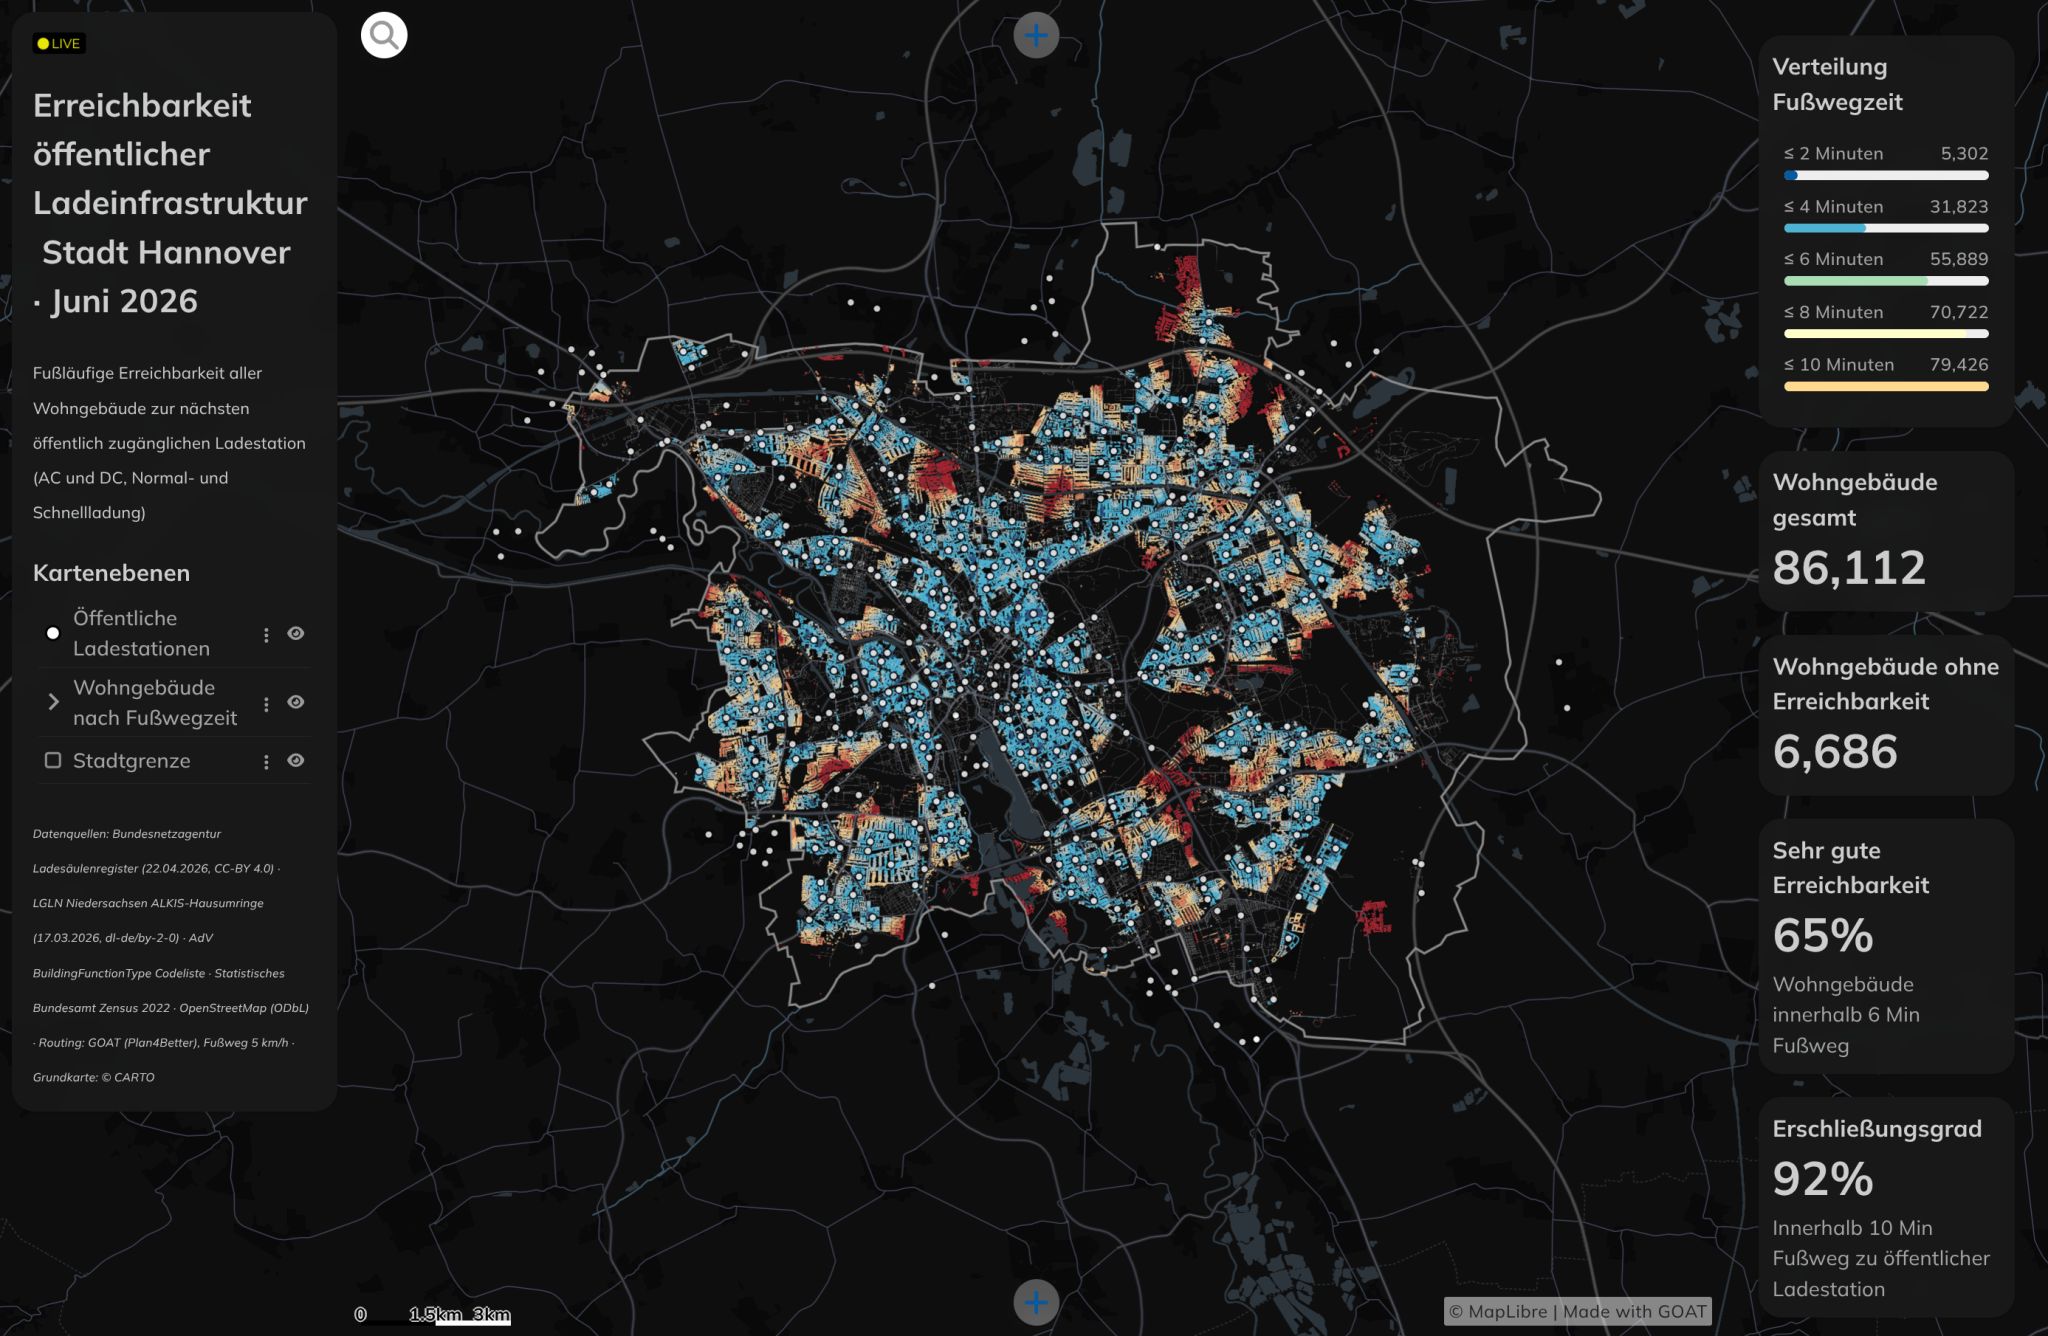Viewport: 2048px width, 1336px height.
Task: Click the Verteilung Fußwegzeit widget heading
Action: tap(1837, 84)
